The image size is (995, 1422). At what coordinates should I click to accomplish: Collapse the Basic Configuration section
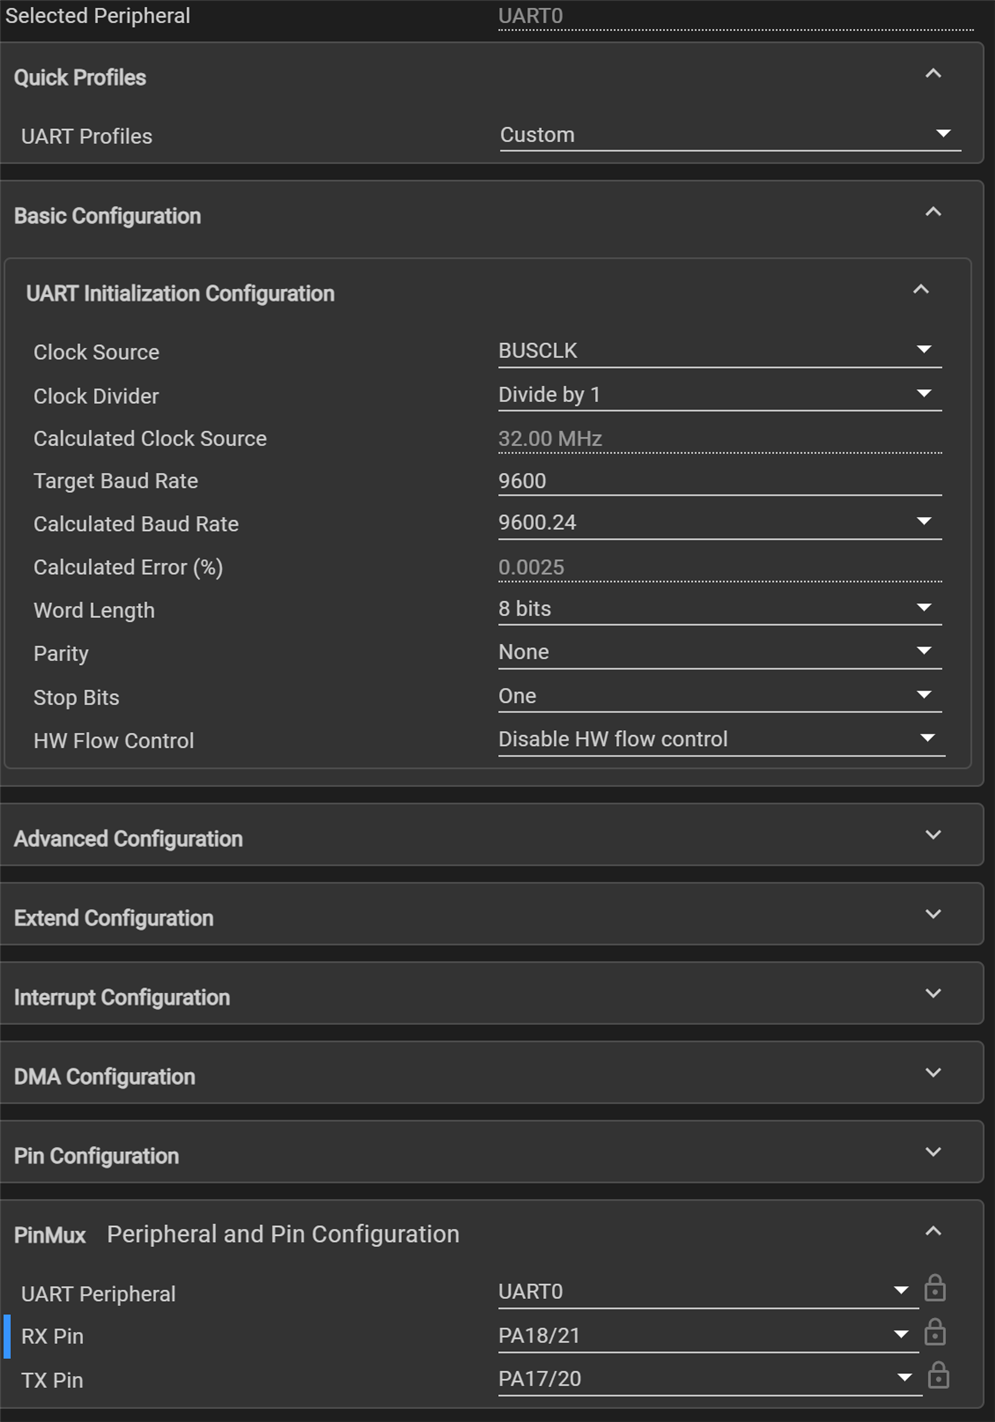click(x=933, y=212)
